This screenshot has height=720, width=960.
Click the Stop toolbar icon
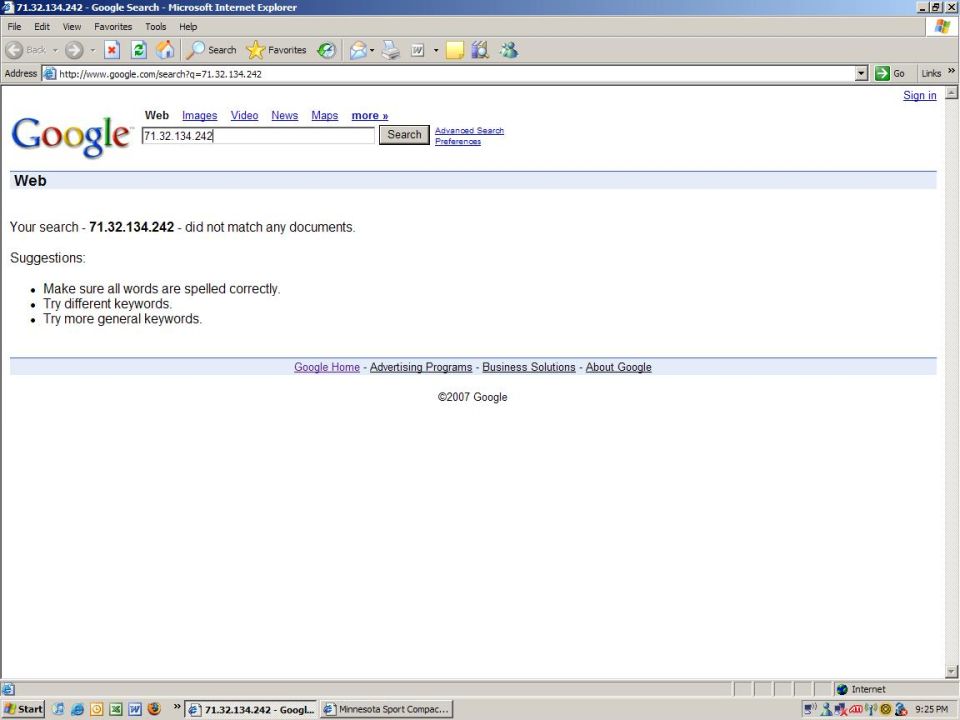pos(111,50)
